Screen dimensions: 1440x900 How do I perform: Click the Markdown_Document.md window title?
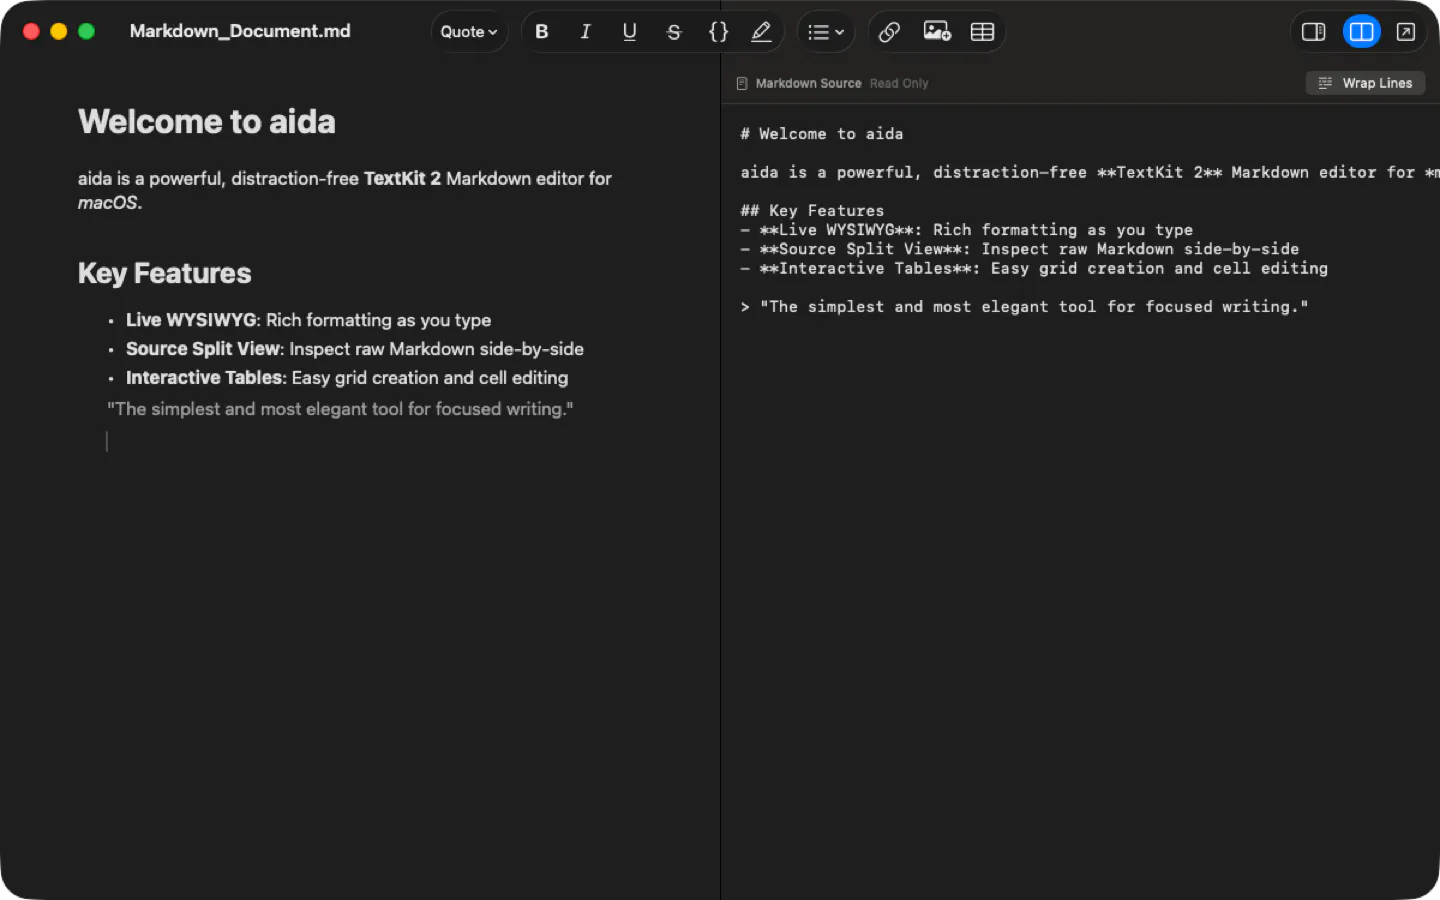coord(240,31)
